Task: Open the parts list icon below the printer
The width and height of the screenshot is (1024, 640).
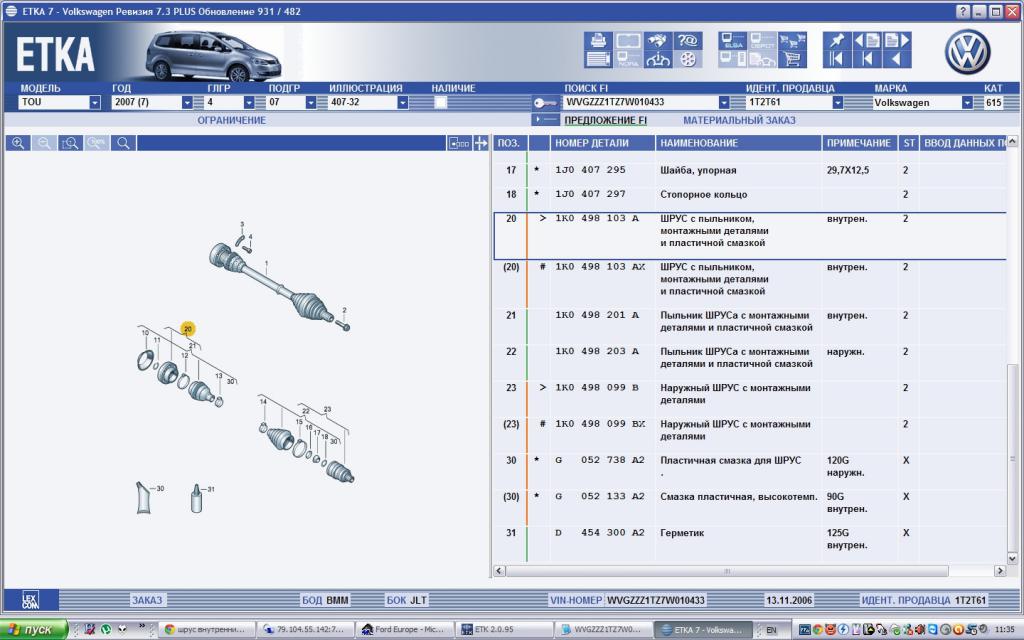Action: (x=598, y=59)
